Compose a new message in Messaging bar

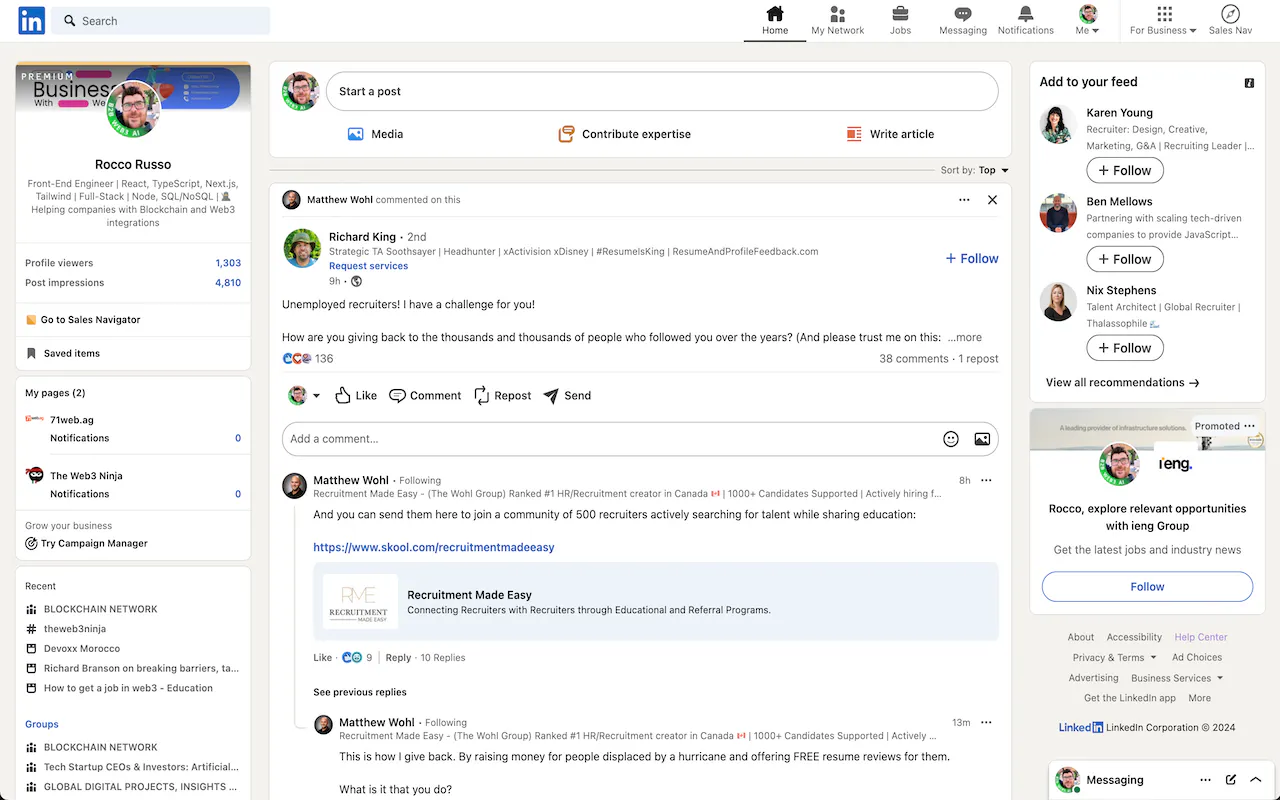click(x=1231, y=780)
